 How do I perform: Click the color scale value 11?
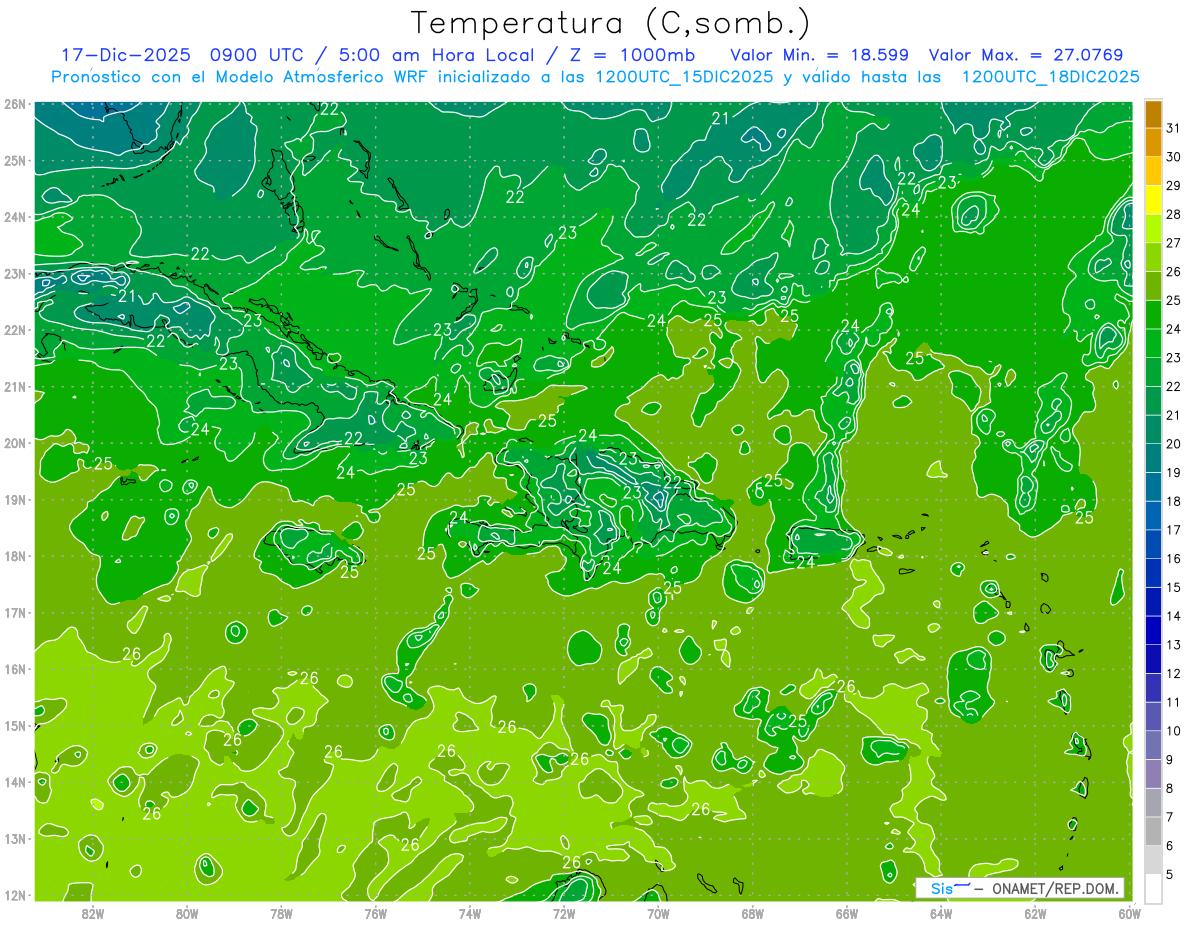pos(1174,702)
